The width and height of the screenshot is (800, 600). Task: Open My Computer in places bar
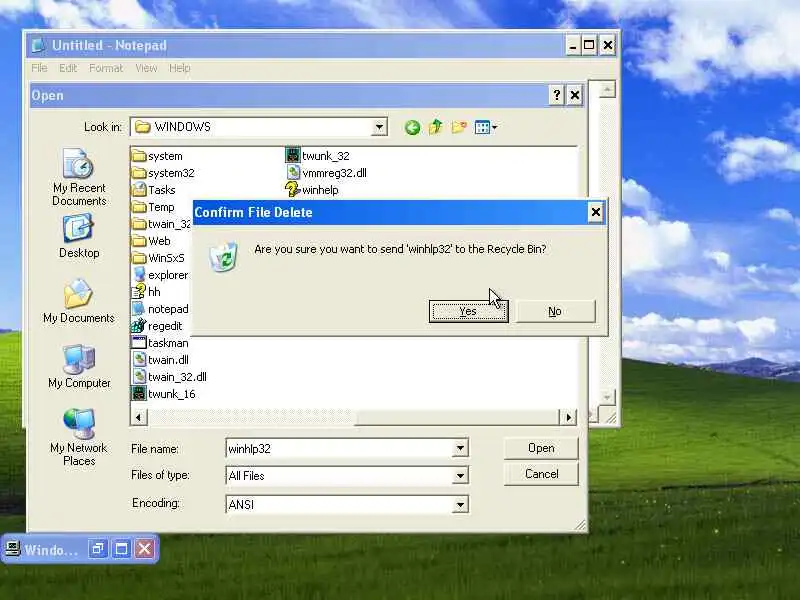pos(79,366)
